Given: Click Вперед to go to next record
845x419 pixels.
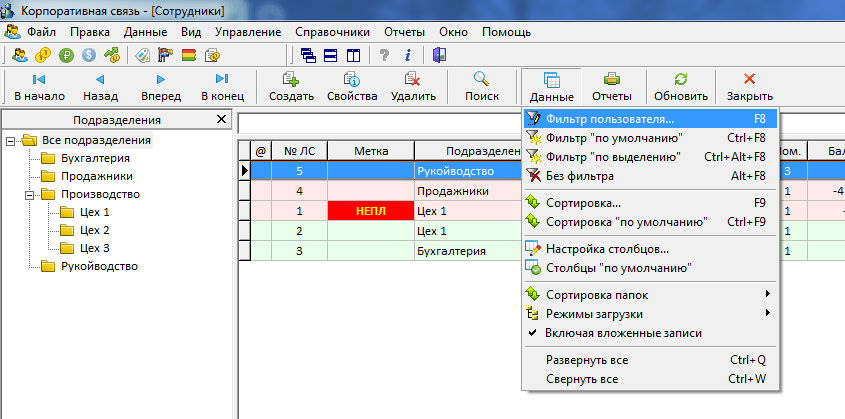Looking at the screenshot, I should (161, 87).
